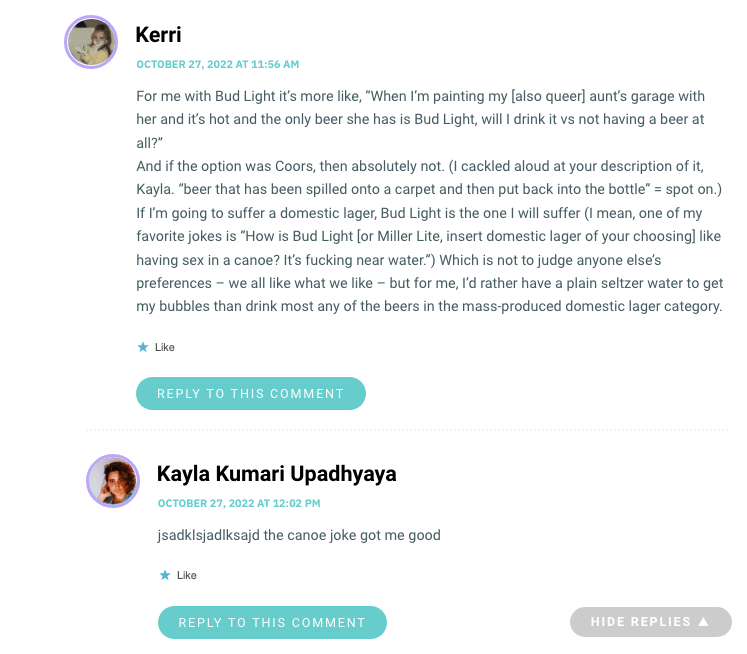Click the star icon under Kayla's reply

click(164, 575)
